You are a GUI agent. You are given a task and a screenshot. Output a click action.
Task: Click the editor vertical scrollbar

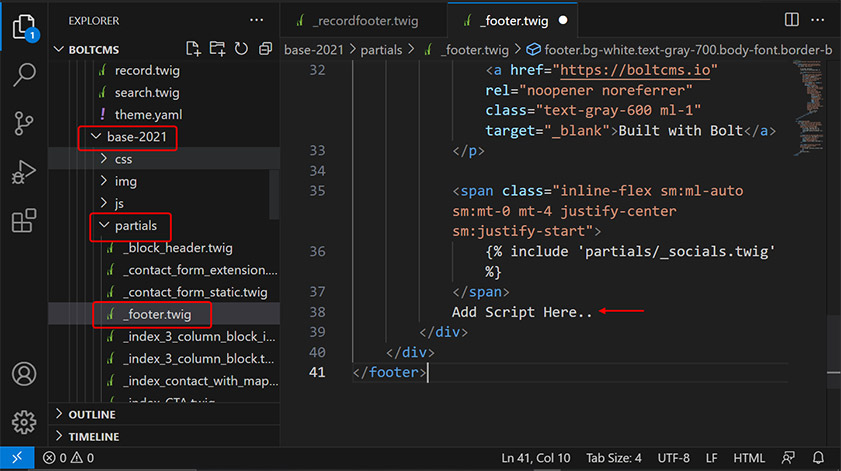[833, 351]
